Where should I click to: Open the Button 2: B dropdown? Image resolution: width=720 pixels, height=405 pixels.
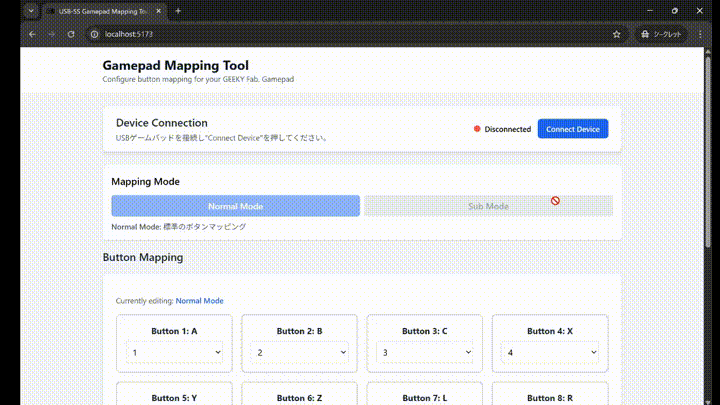click(299, 353)
